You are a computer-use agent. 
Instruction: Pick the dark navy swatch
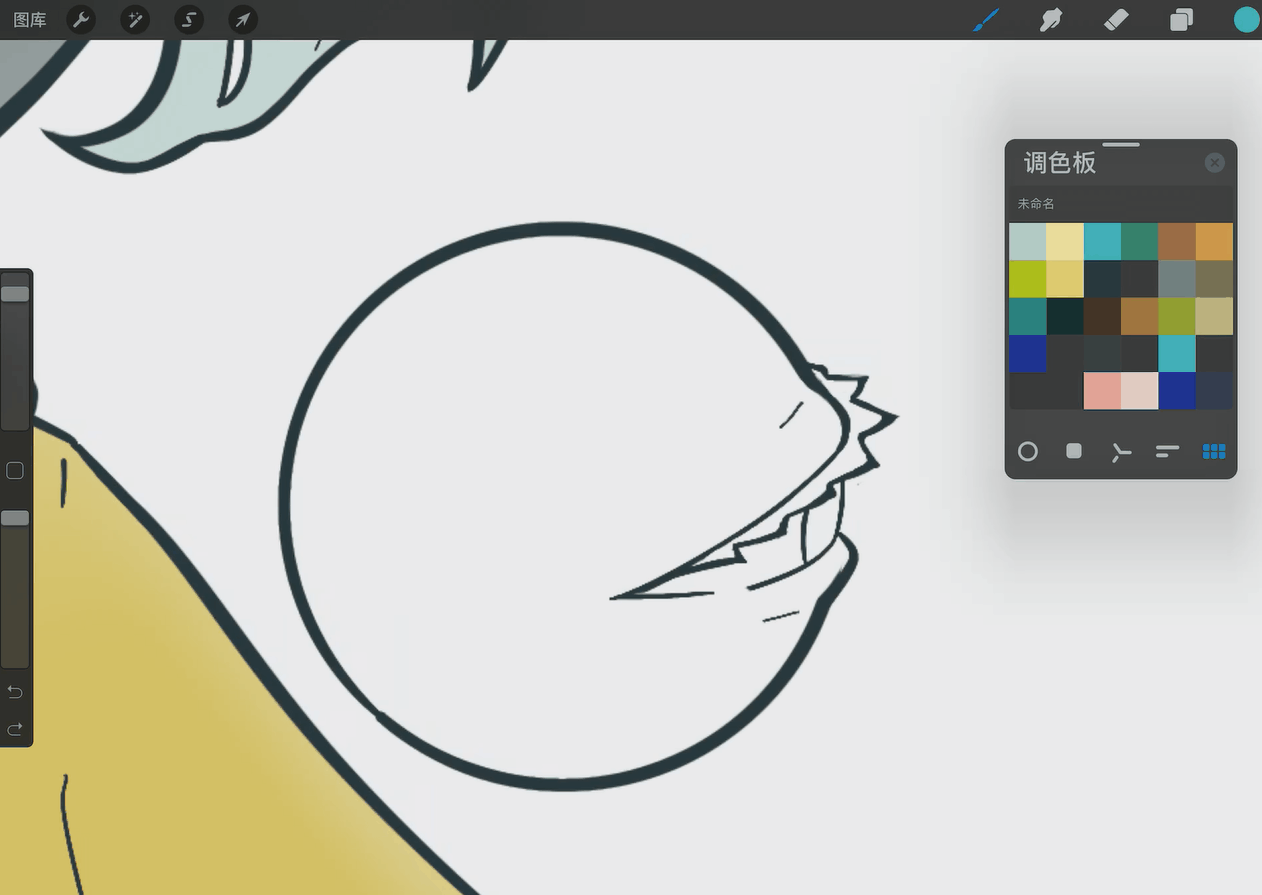click(x=1214, y=391)
